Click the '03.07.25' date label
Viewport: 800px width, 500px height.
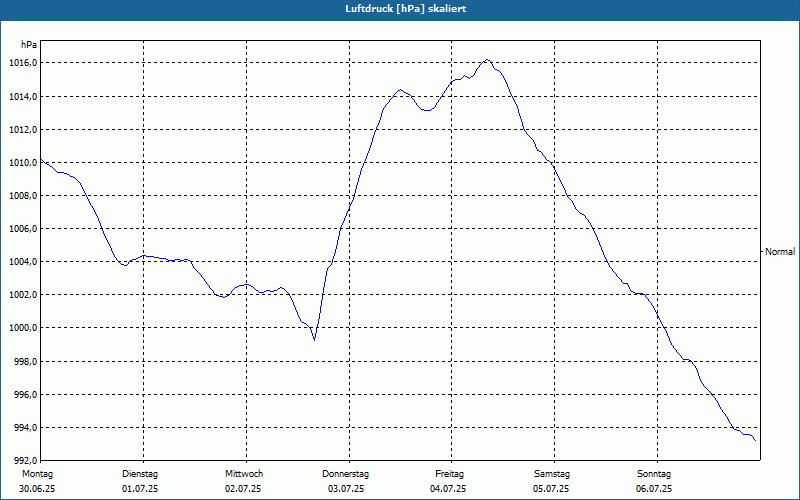(x=346, y=489)
